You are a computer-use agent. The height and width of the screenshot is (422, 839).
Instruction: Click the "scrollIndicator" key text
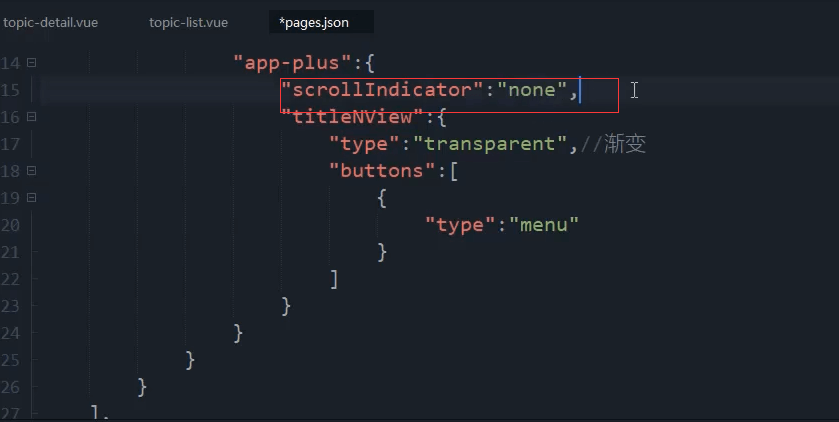(382, 89)
